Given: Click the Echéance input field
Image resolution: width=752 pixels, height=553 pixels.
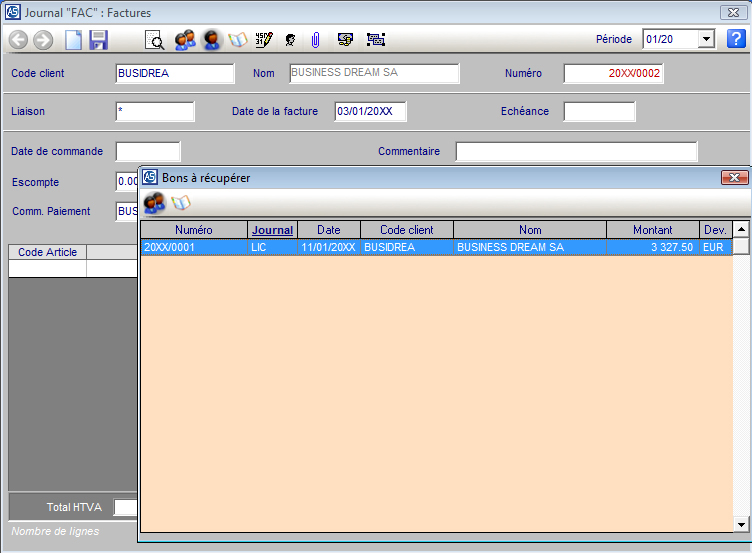Looking at the screenshot, I should (599, 111).
